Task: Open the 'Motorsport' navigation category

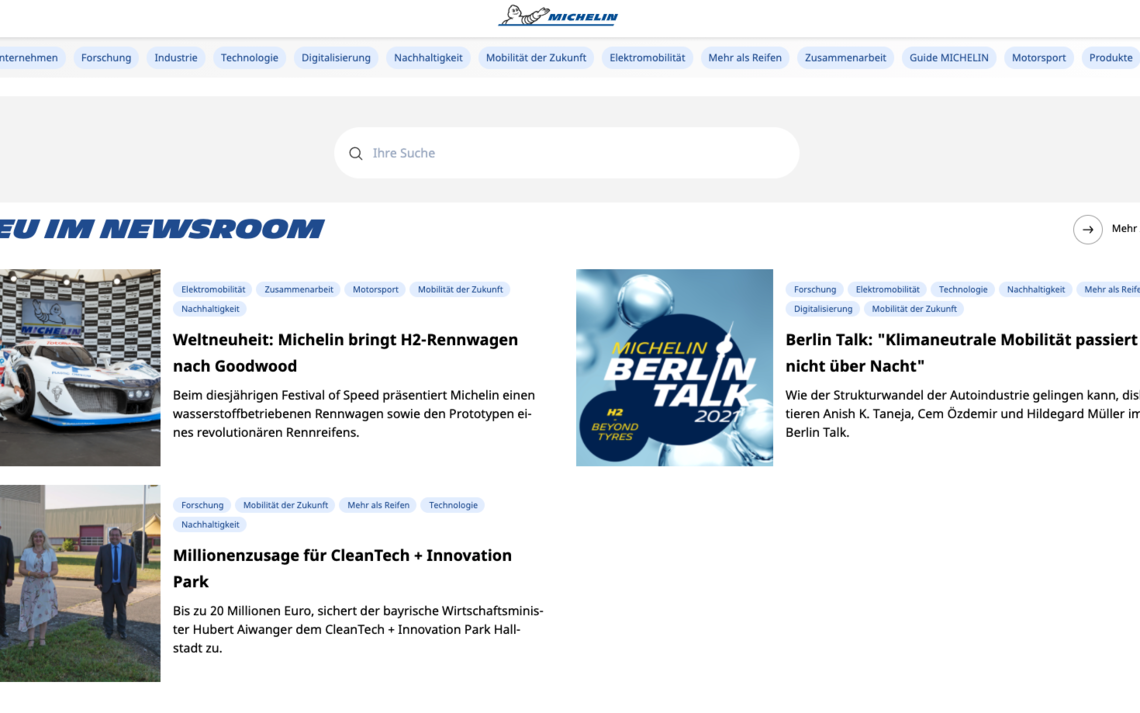Action: point(1038,58)
